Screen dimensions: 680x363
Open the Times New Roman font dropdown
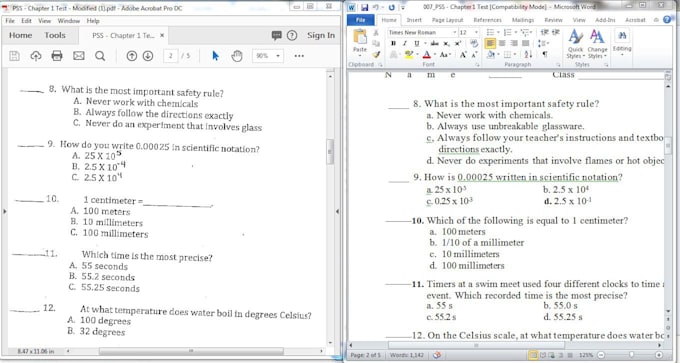tap(455, 33)
